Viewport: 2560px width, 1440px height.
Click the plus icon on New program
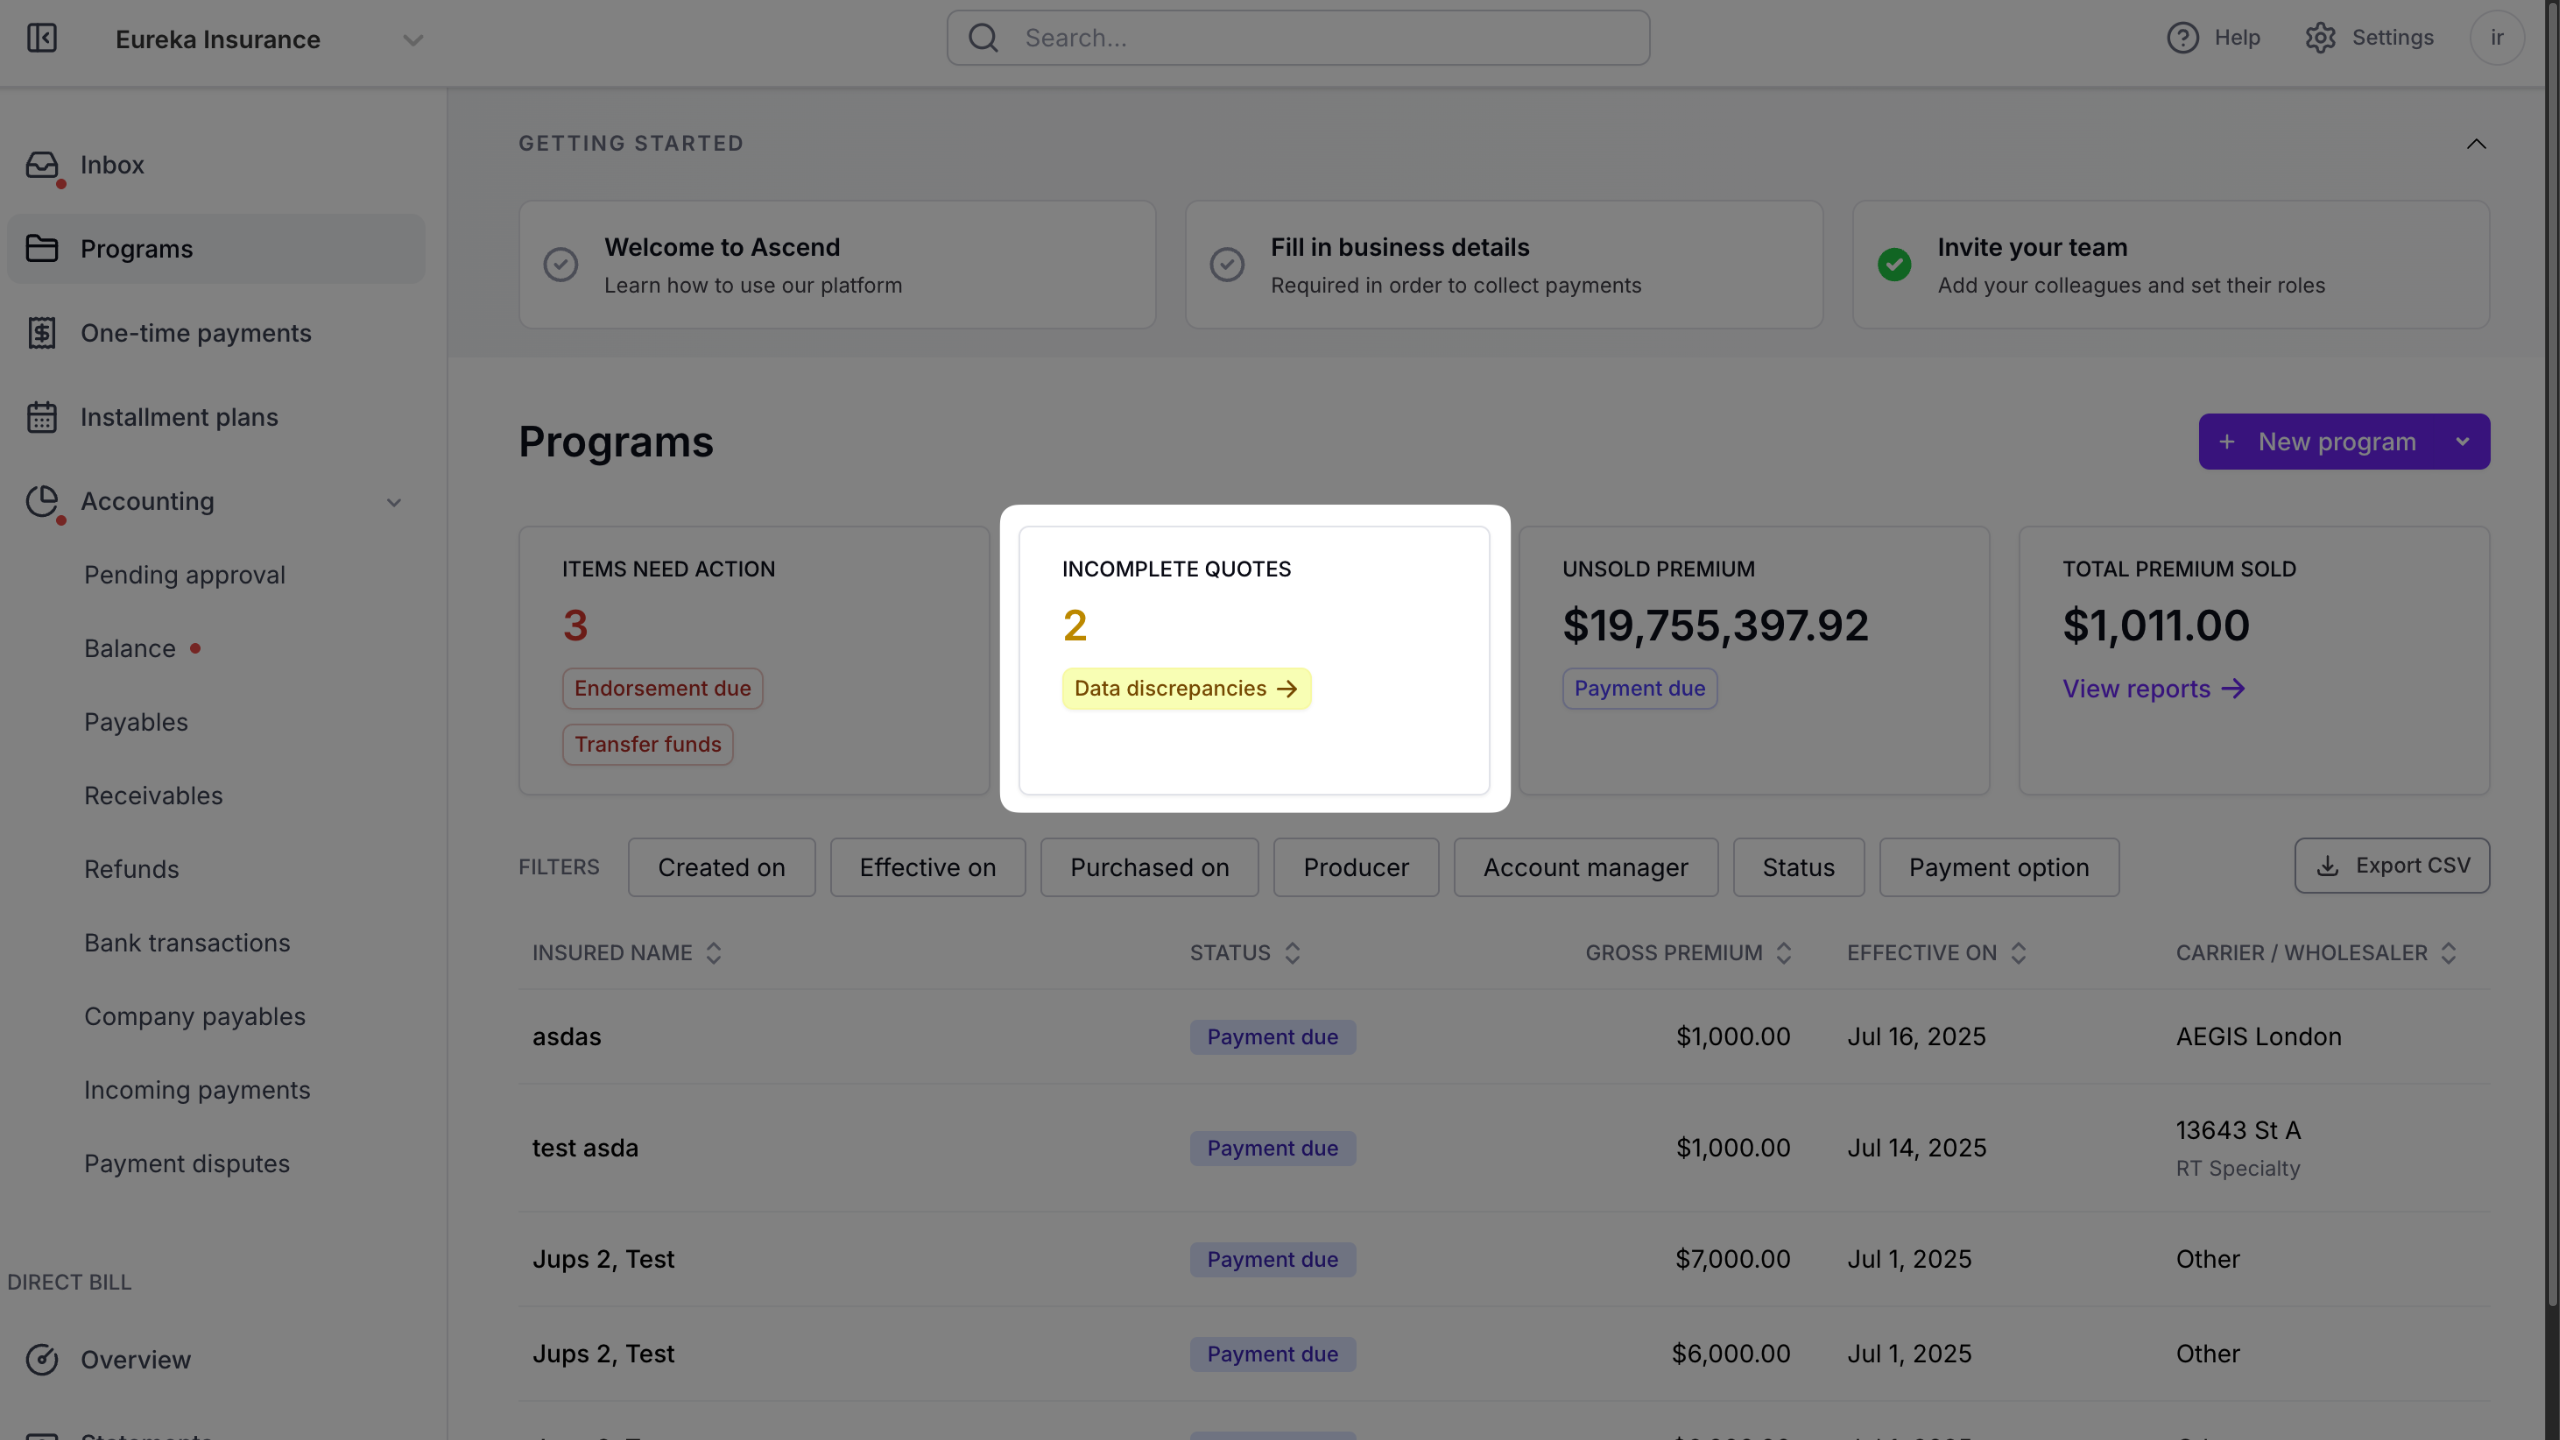point(2227,442)
